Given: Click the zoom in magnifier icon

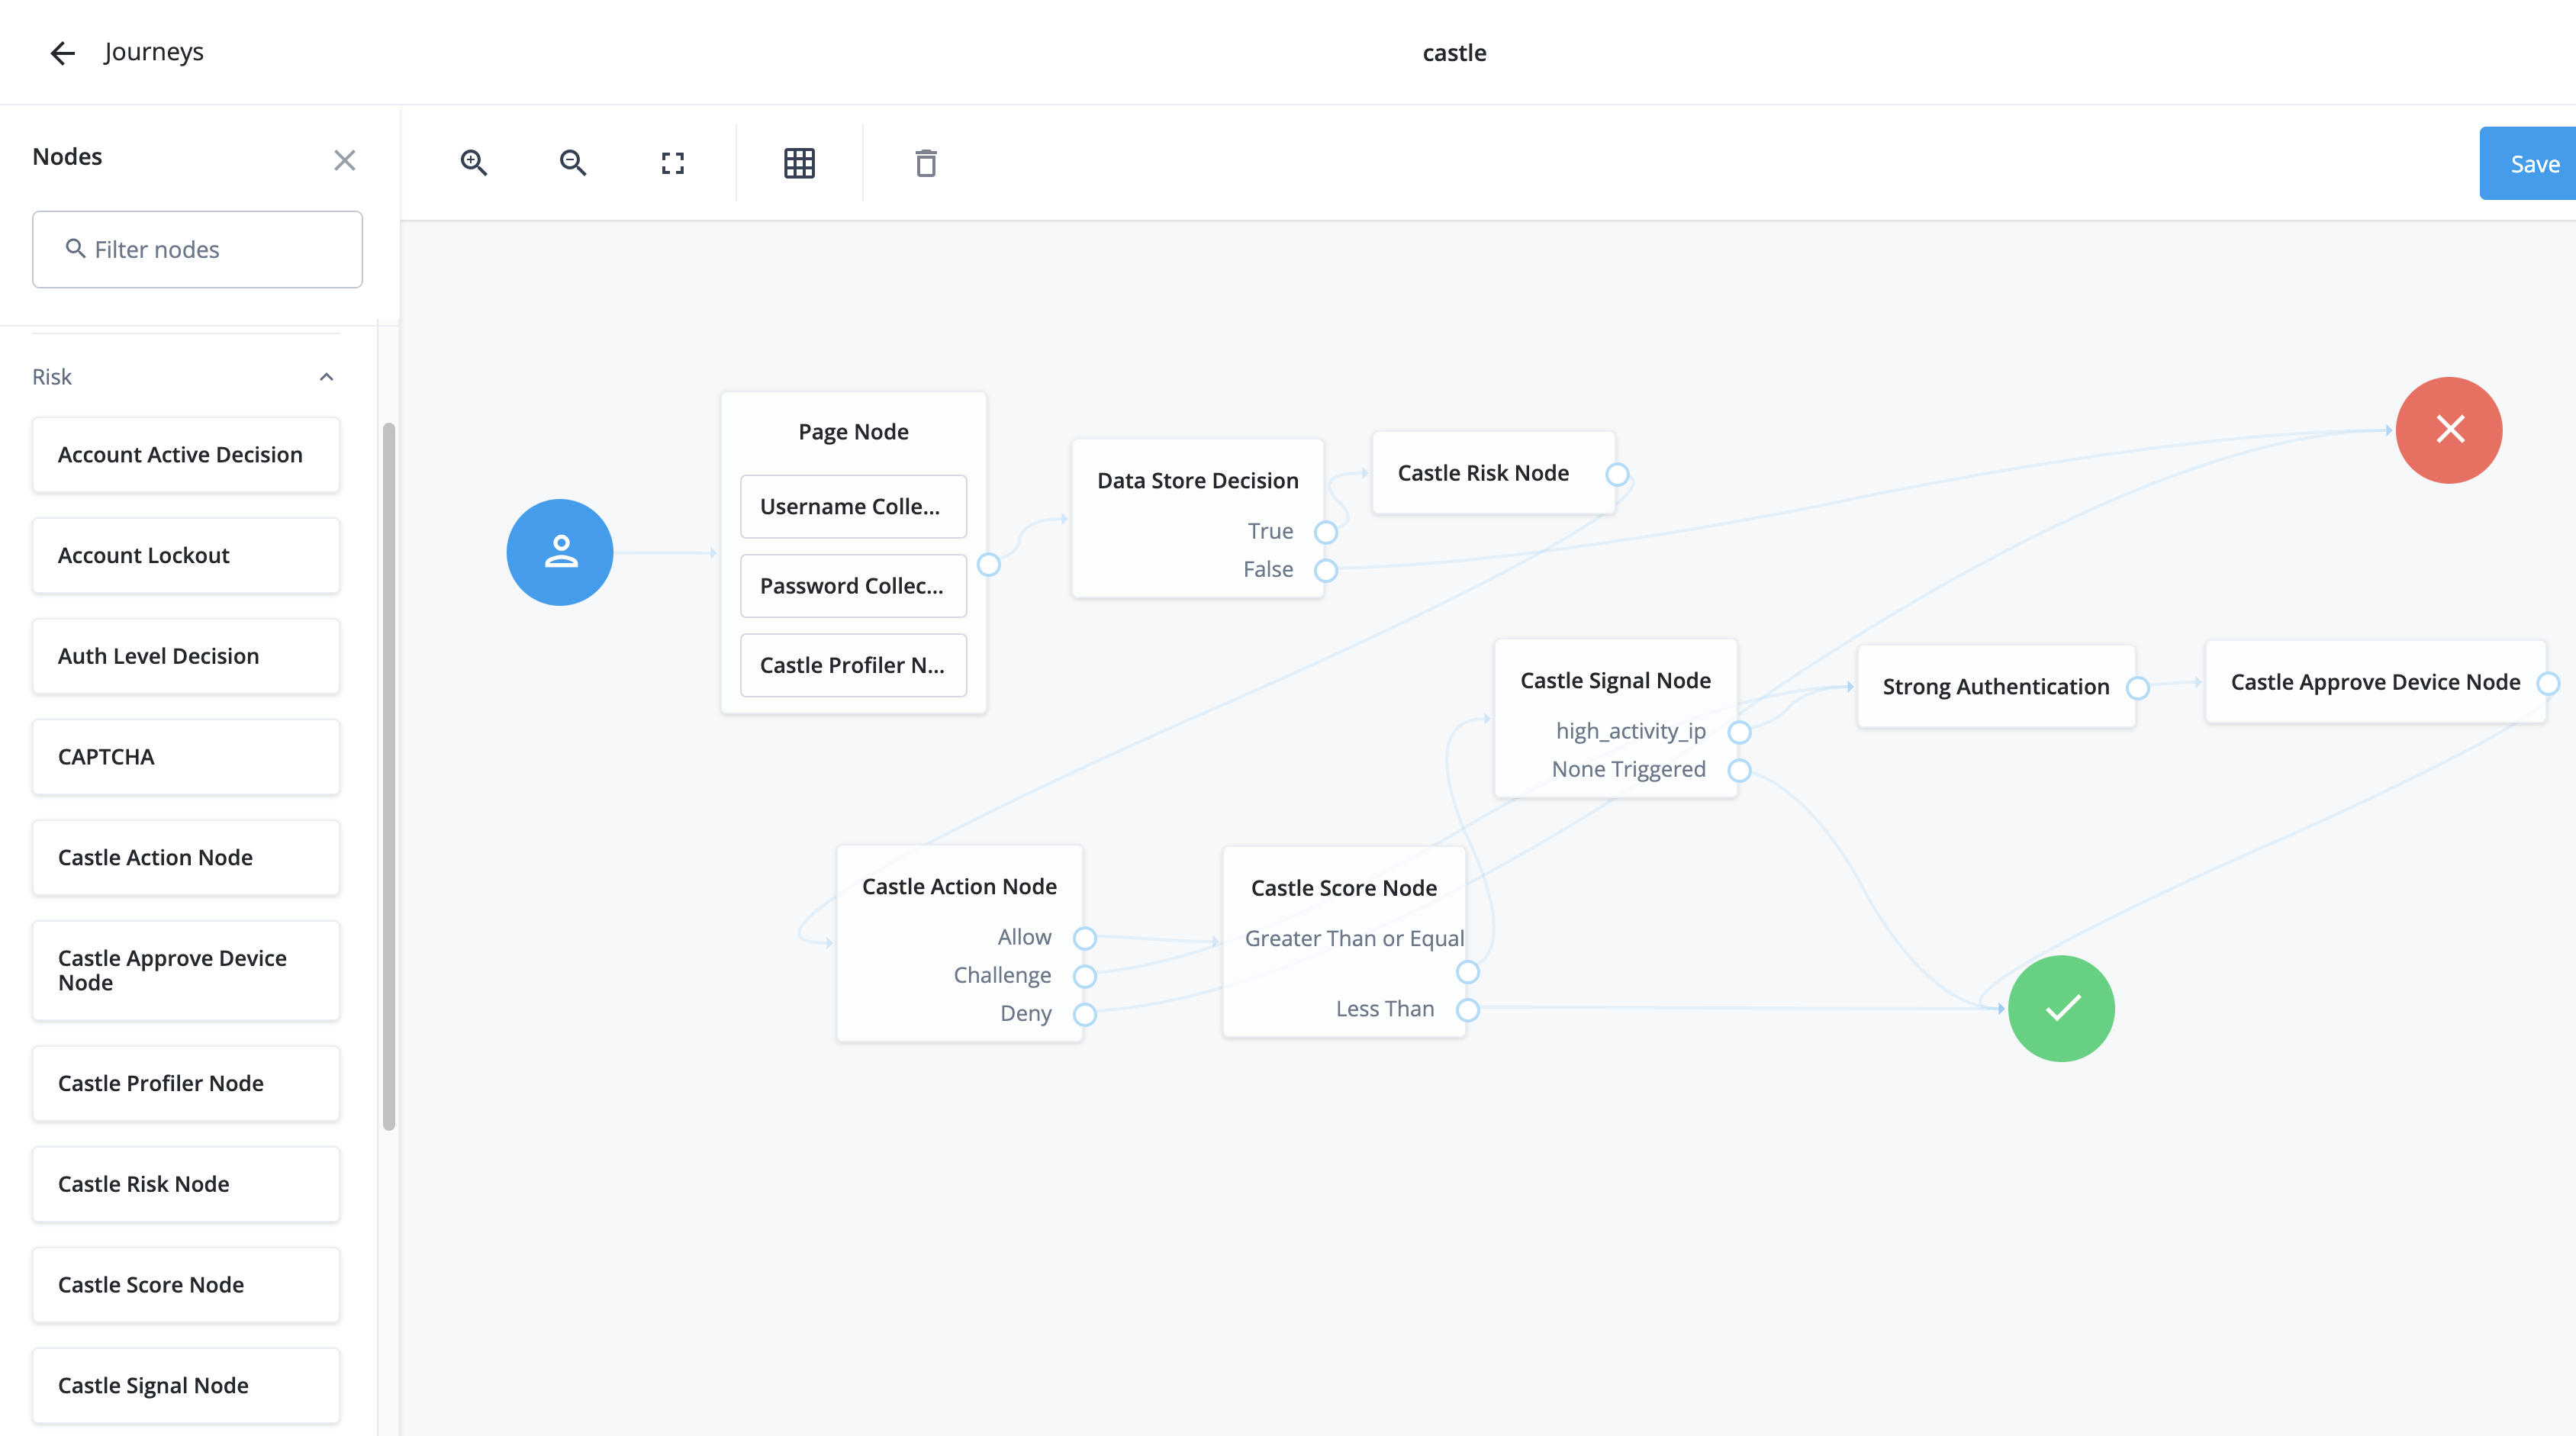Looking at the screenshot, I should pos(473,163).
